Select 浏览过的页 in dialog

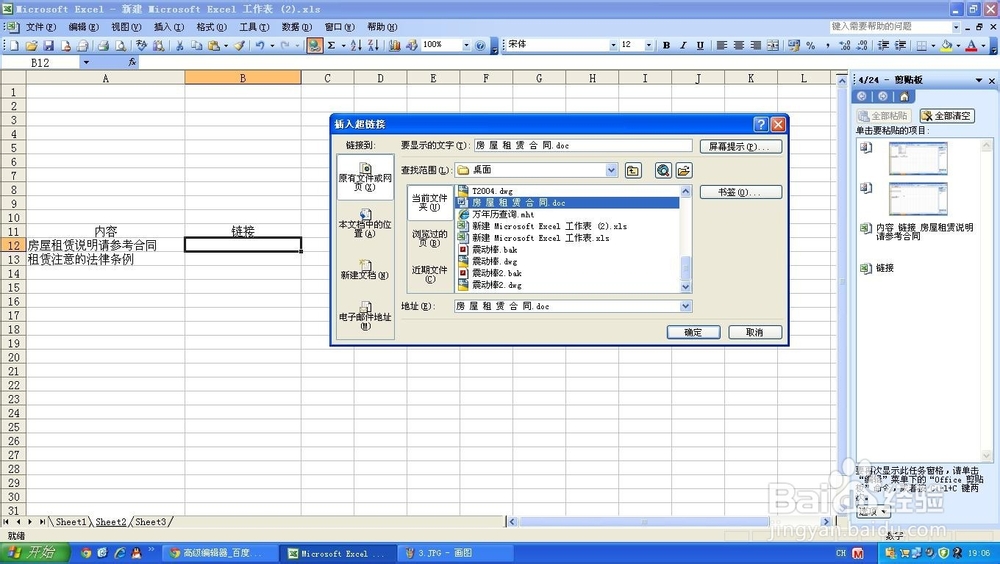429,237
